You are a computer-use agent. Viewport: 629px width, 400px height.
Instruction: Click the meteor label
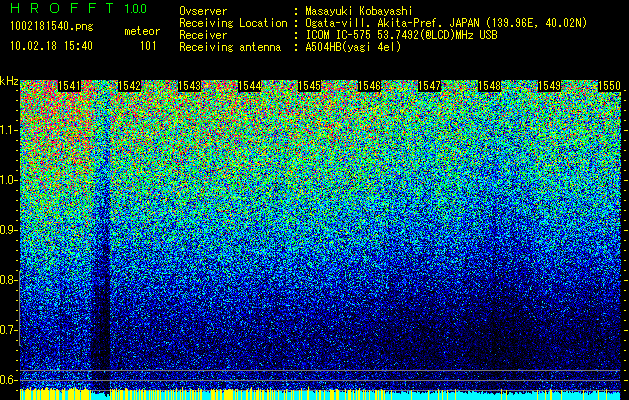click(x=142, y=31)
